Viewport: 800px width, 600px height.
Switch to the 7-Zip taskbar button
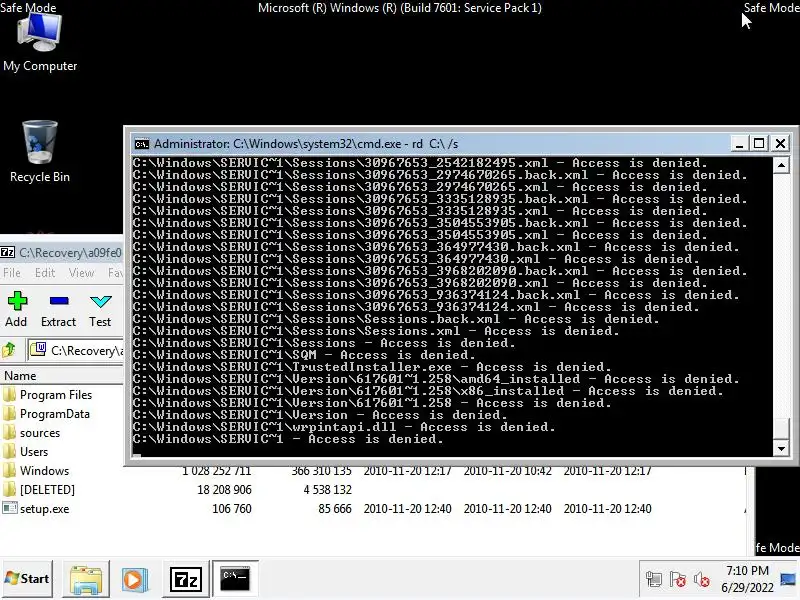coord(186,579)
